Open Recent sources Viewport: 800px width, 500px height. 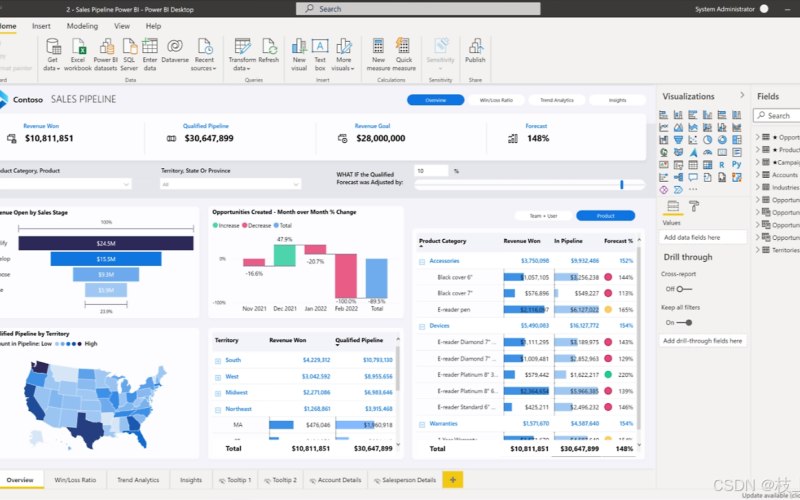tap(204, 54)
